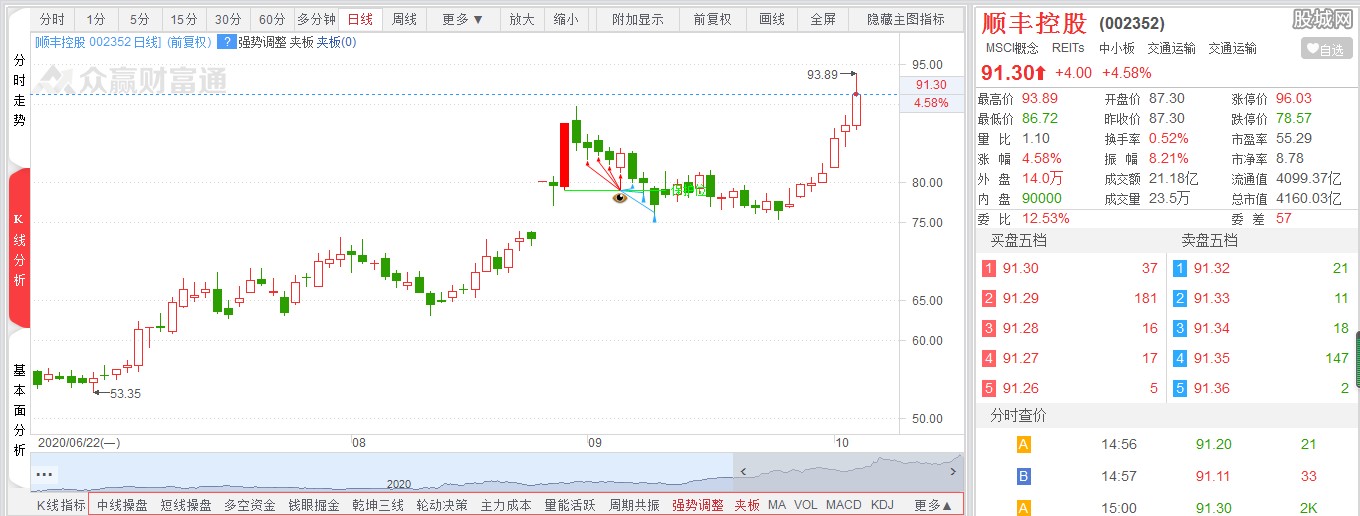Show the KDJ indicator
1360x516 pixels.
pyautogui.click(x=882, y=505)
